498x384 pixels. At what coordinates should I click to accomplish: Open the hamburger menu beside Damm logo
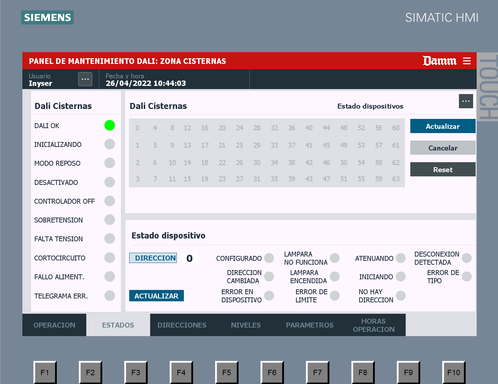click(467, 61)
